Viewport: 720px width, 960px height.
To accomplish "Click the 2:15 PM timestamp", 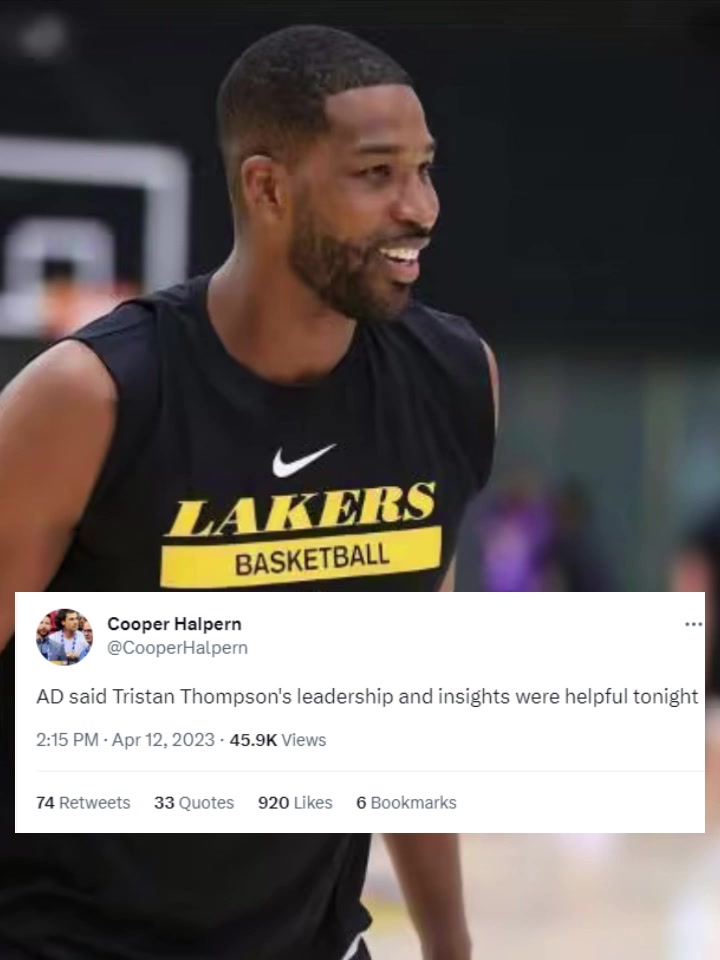I will (67, 740).
